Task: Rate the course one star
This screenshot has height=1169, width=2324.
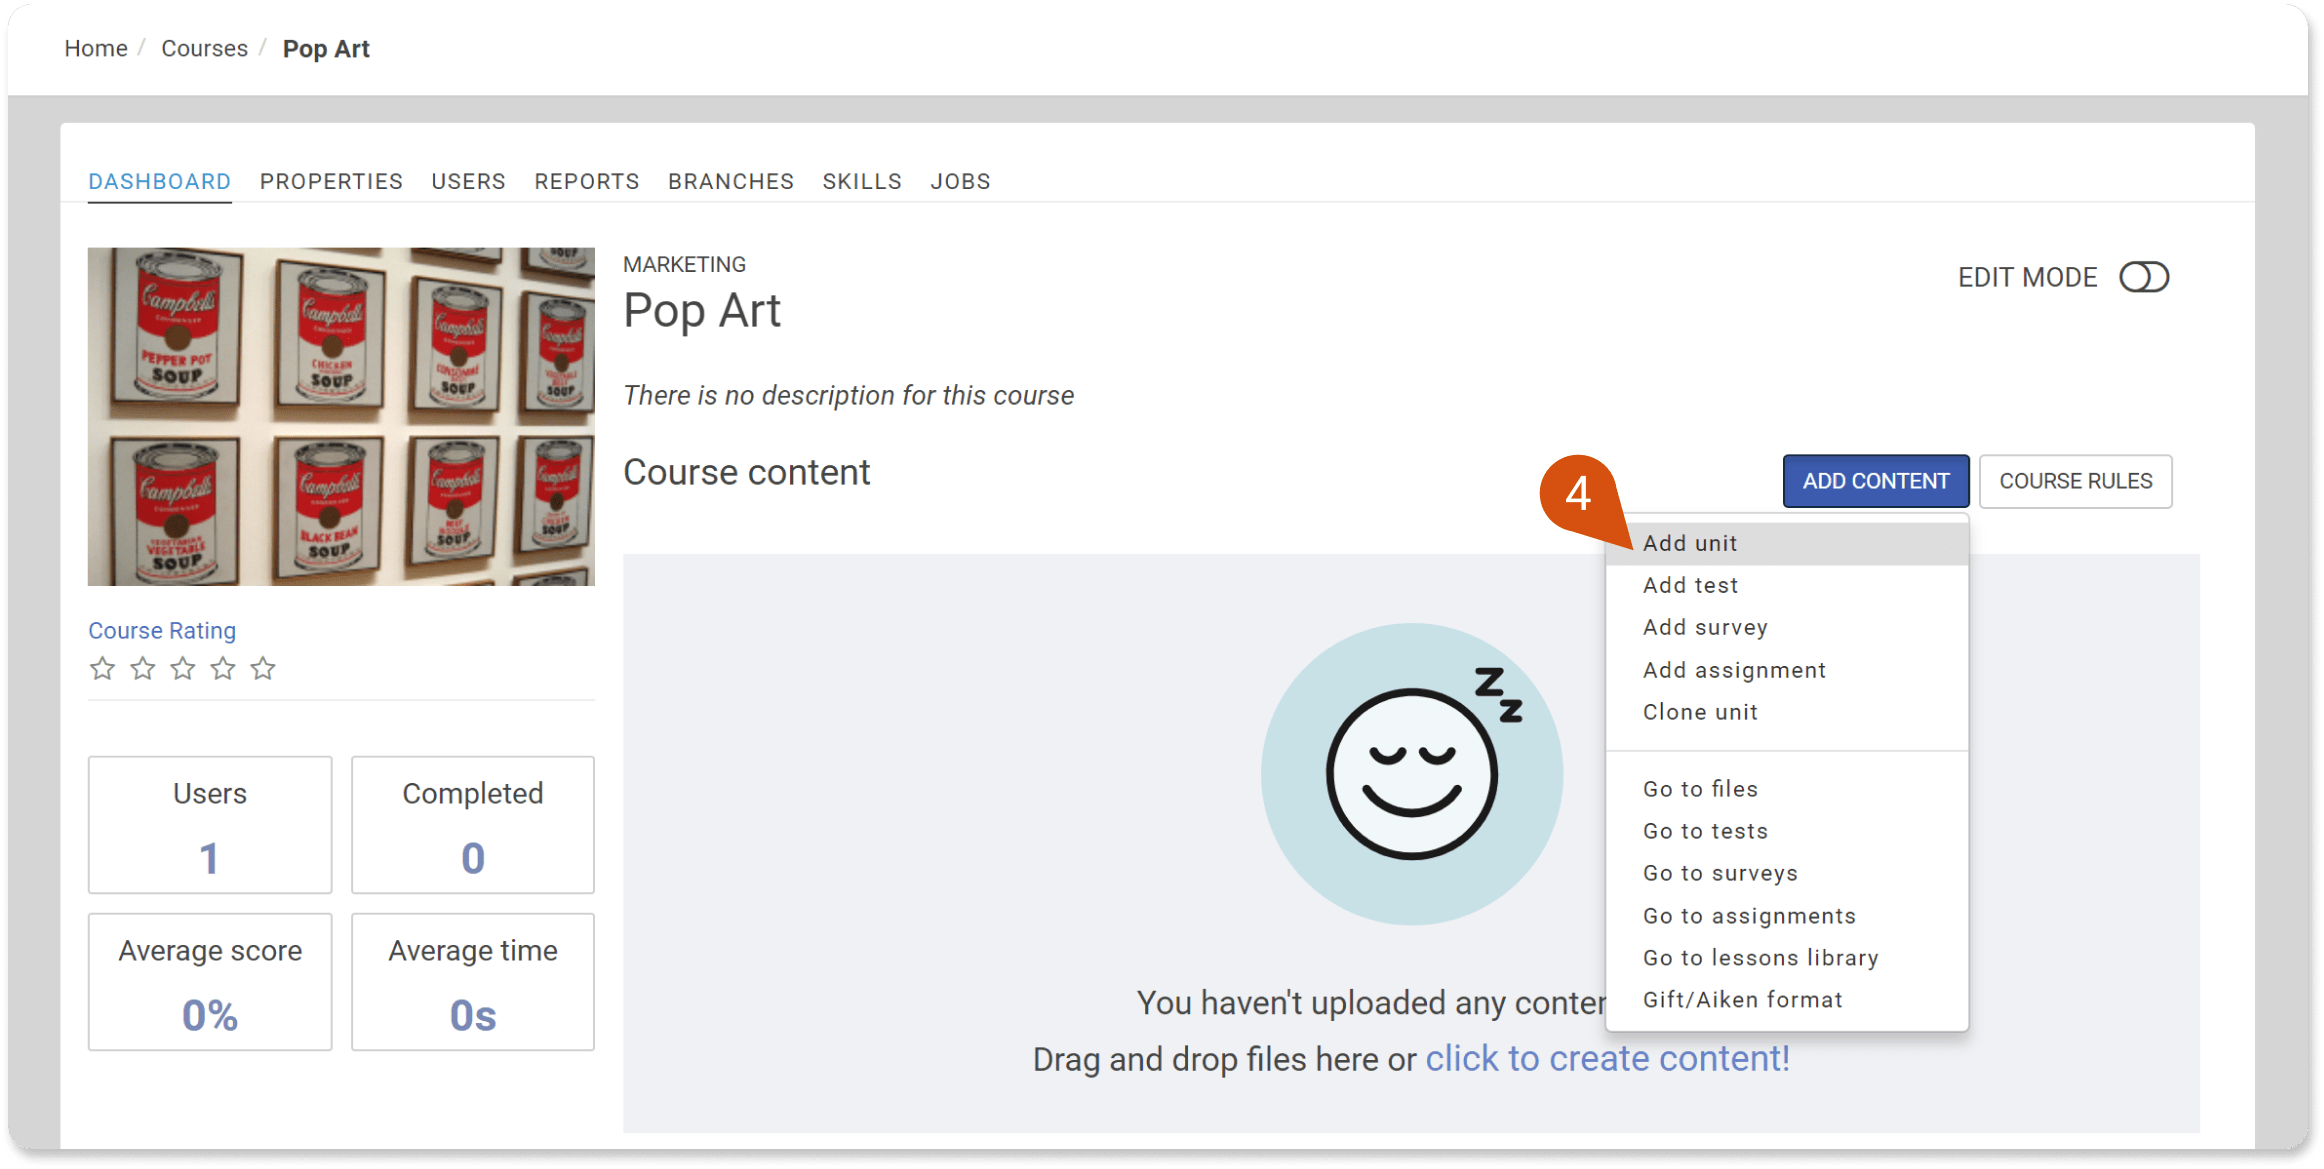Action: (x=102, y=668)
